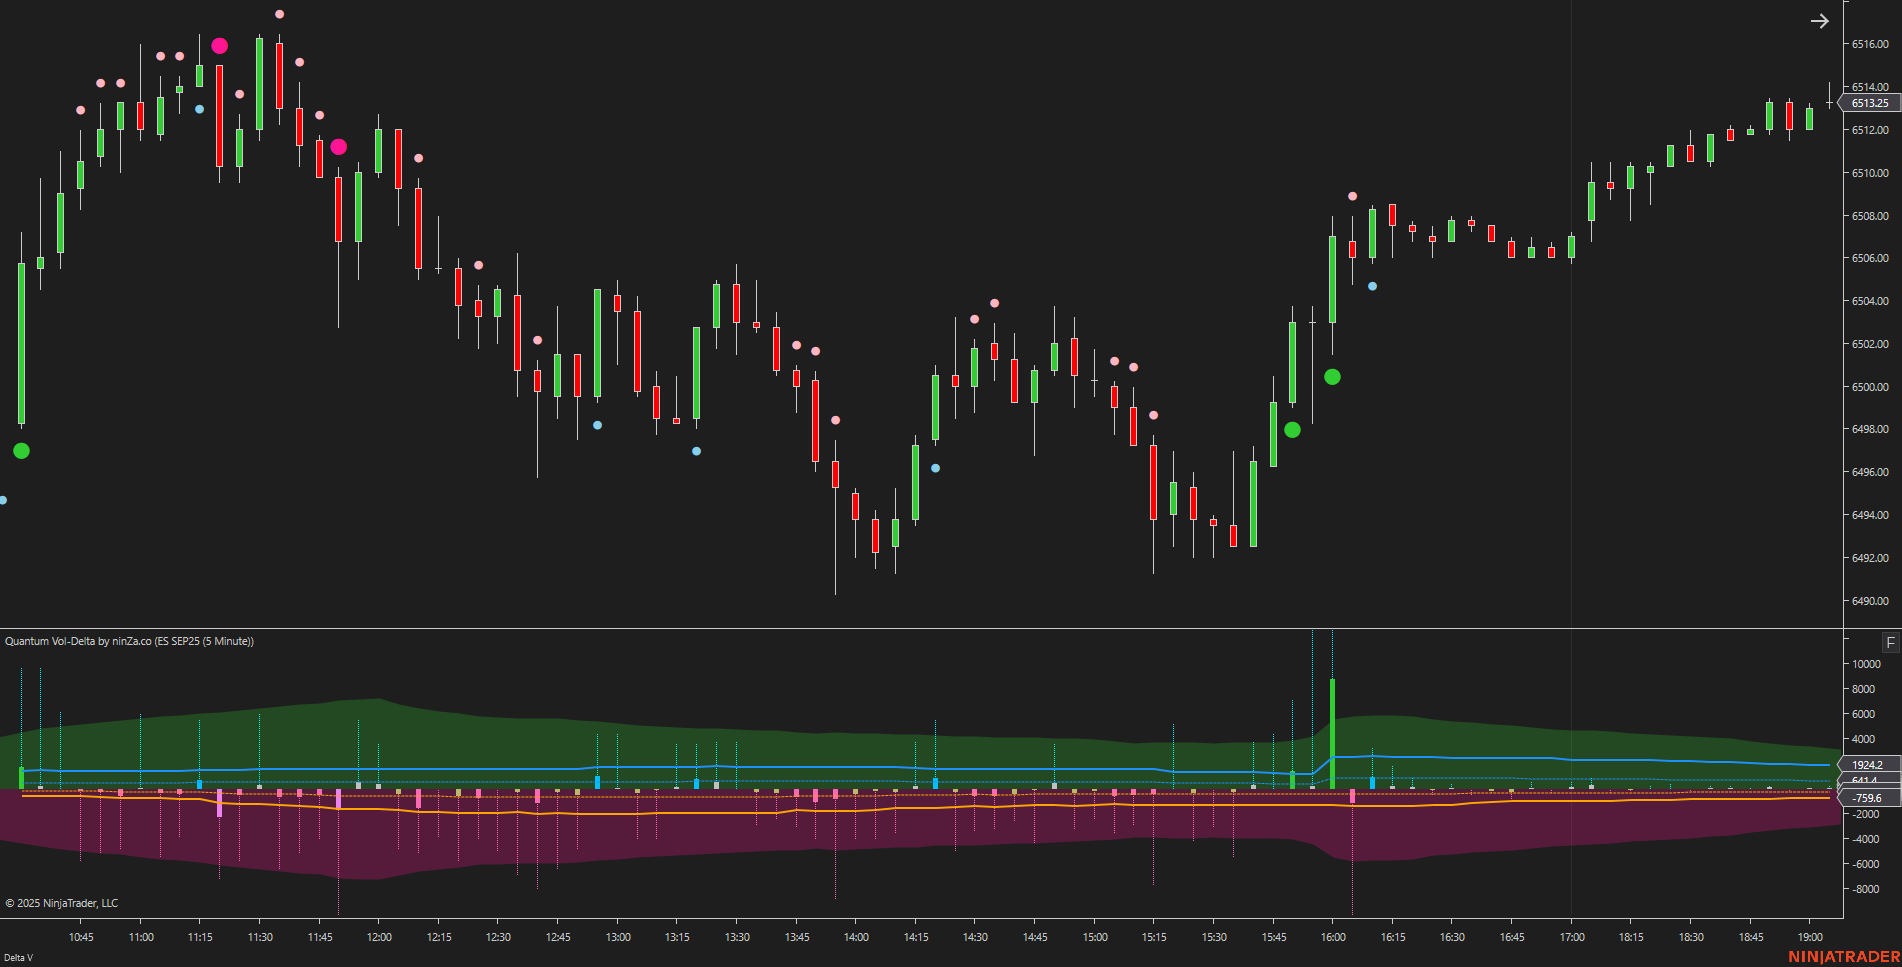The height and width of the screenshot is (967, 1902).
Task: Select the large magenta dot above 11:20 candle
Action: [219, 46]
